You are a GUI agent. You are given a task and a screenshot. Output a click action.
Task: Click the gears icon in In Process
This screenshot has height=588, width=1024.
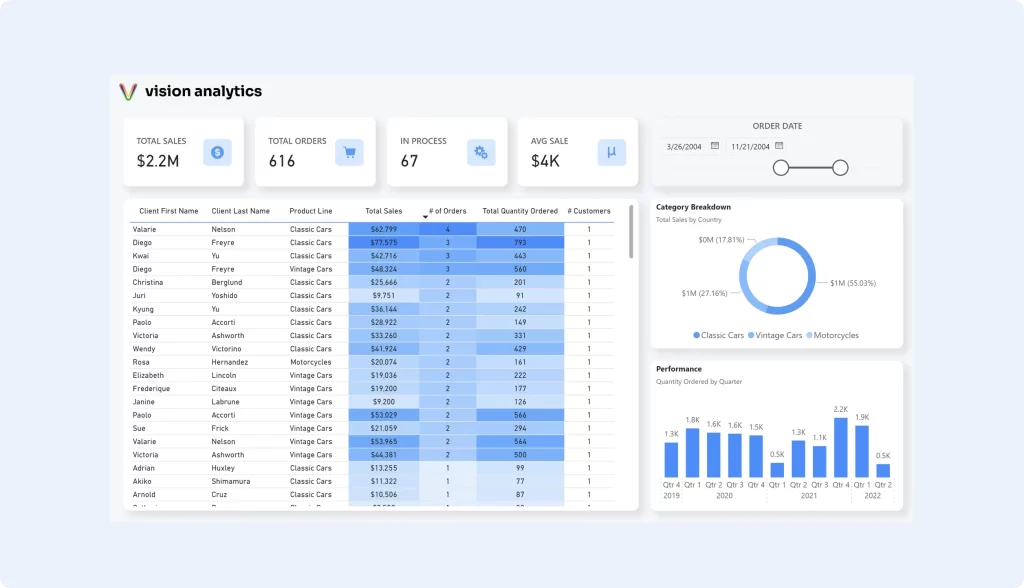[481, 152]
